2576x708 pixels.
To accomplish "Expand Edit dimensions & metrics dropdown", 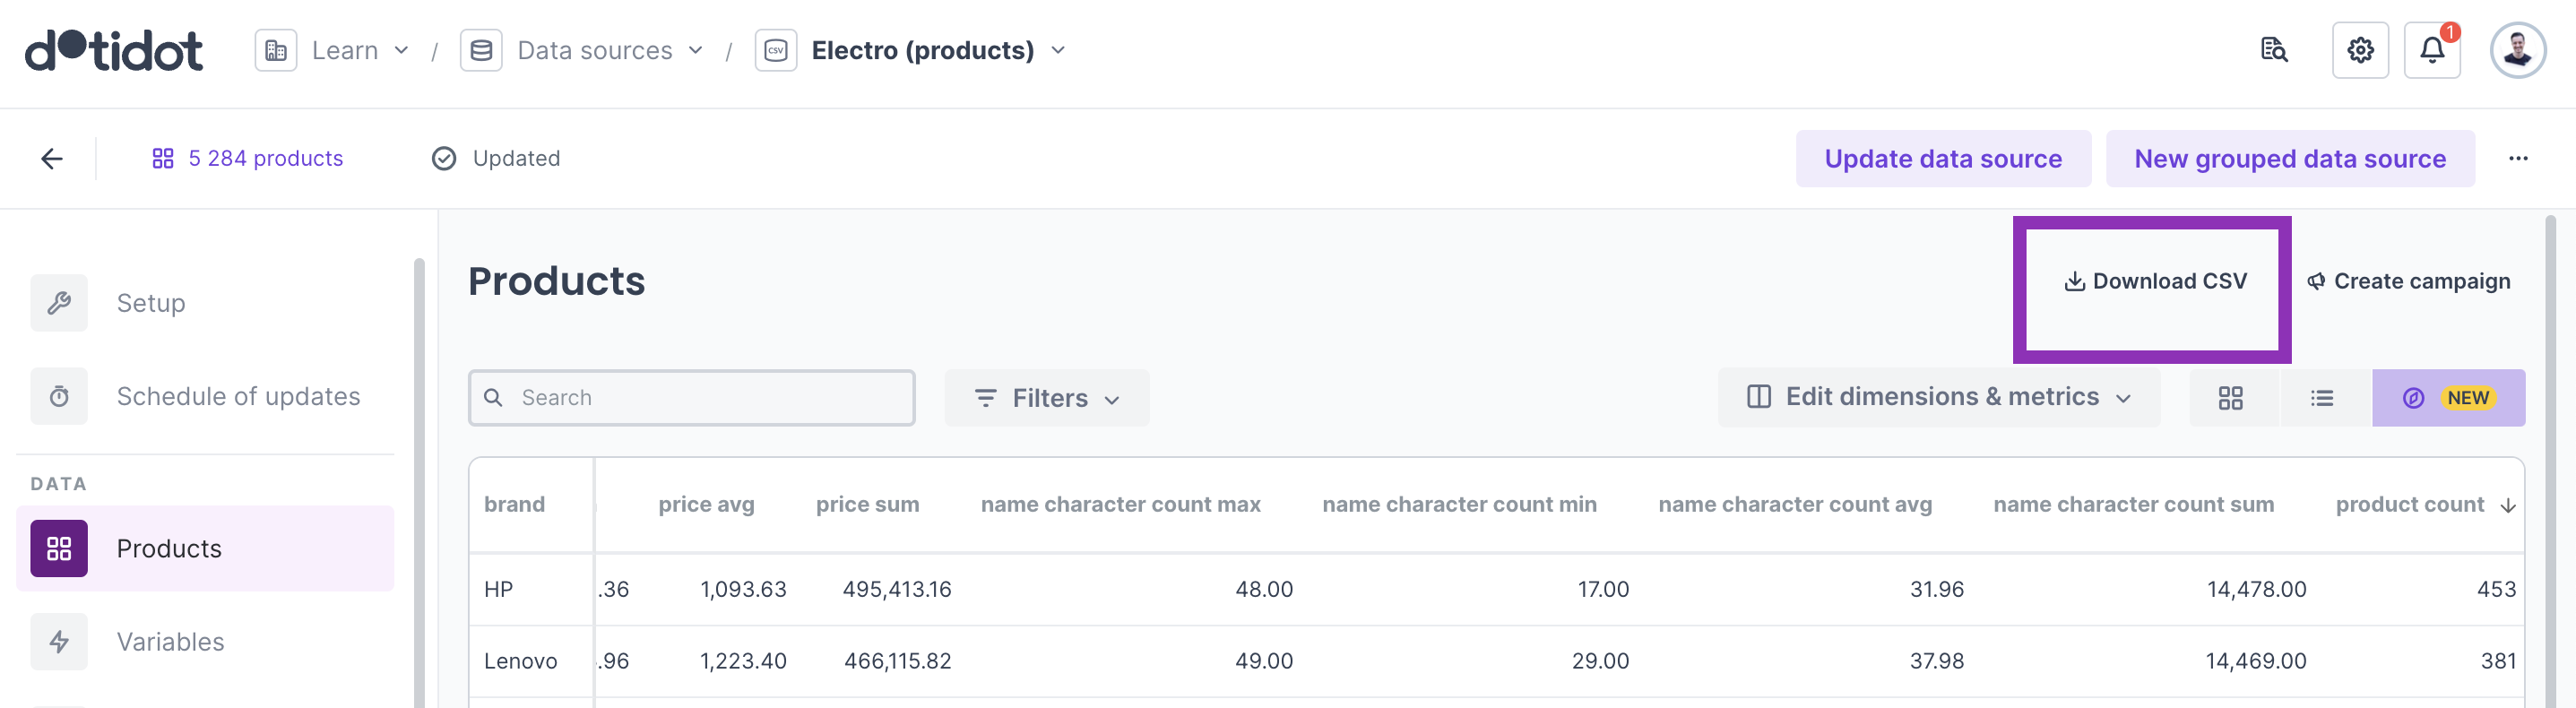I will tap(1938, 397).
